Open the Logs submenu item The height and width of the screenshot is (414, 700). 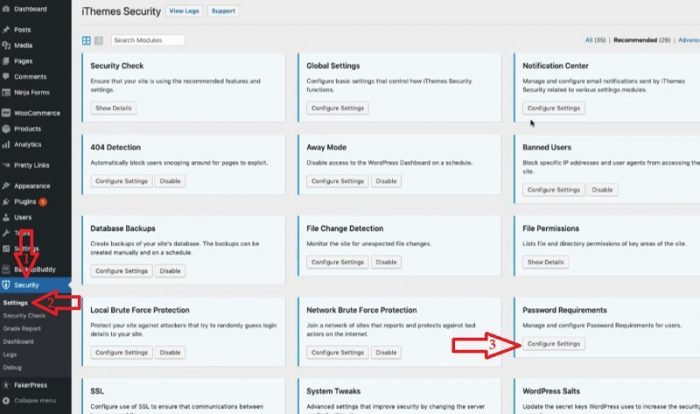[x=10, y=354]
